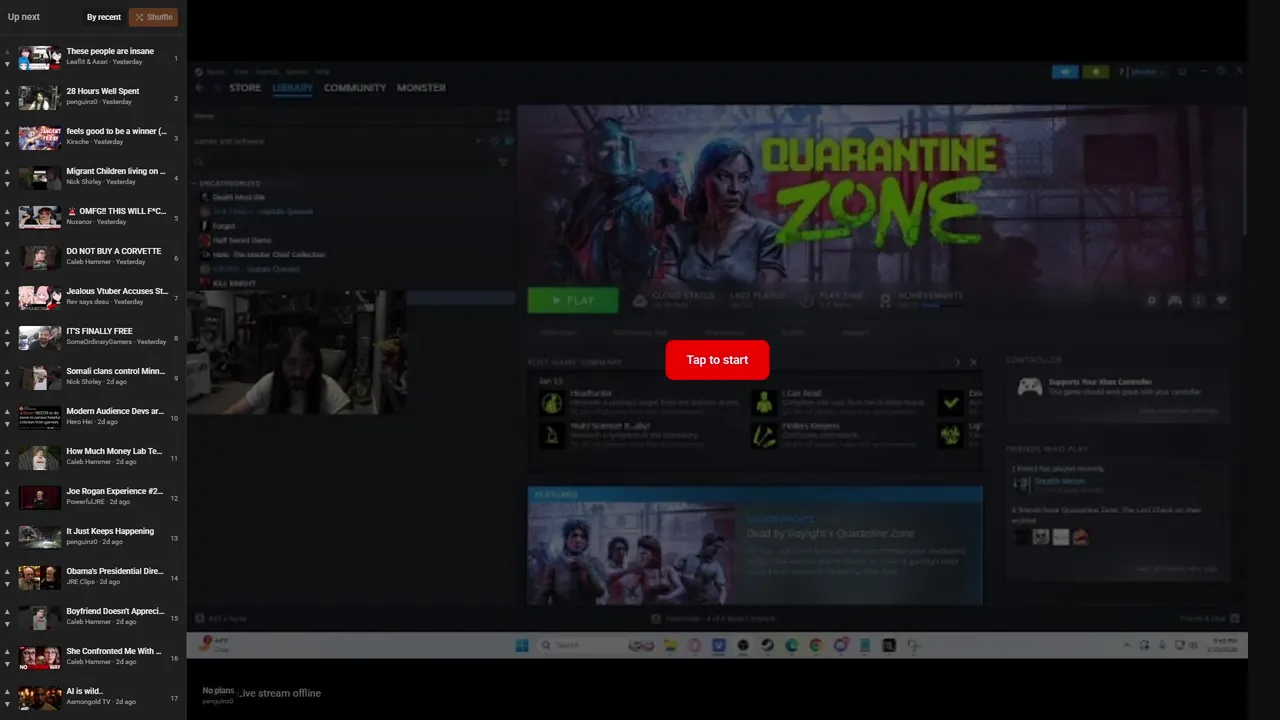
Task: Move 'DO NOT BUY A CORVETTE' up
Action: (7, 251)
